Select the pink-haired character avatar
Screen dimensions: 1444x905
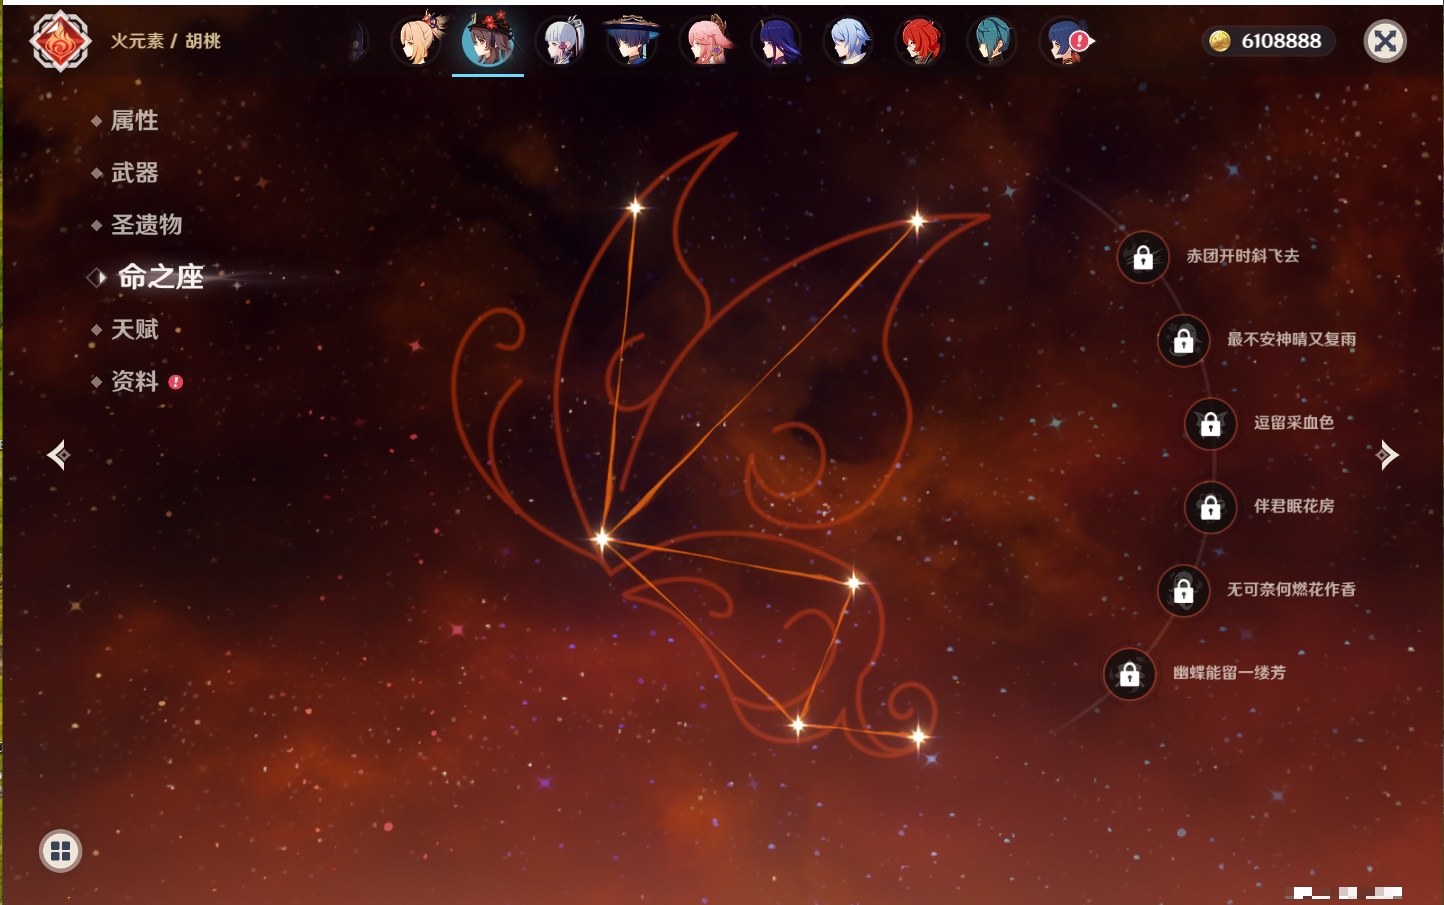[x=705, y=41]
